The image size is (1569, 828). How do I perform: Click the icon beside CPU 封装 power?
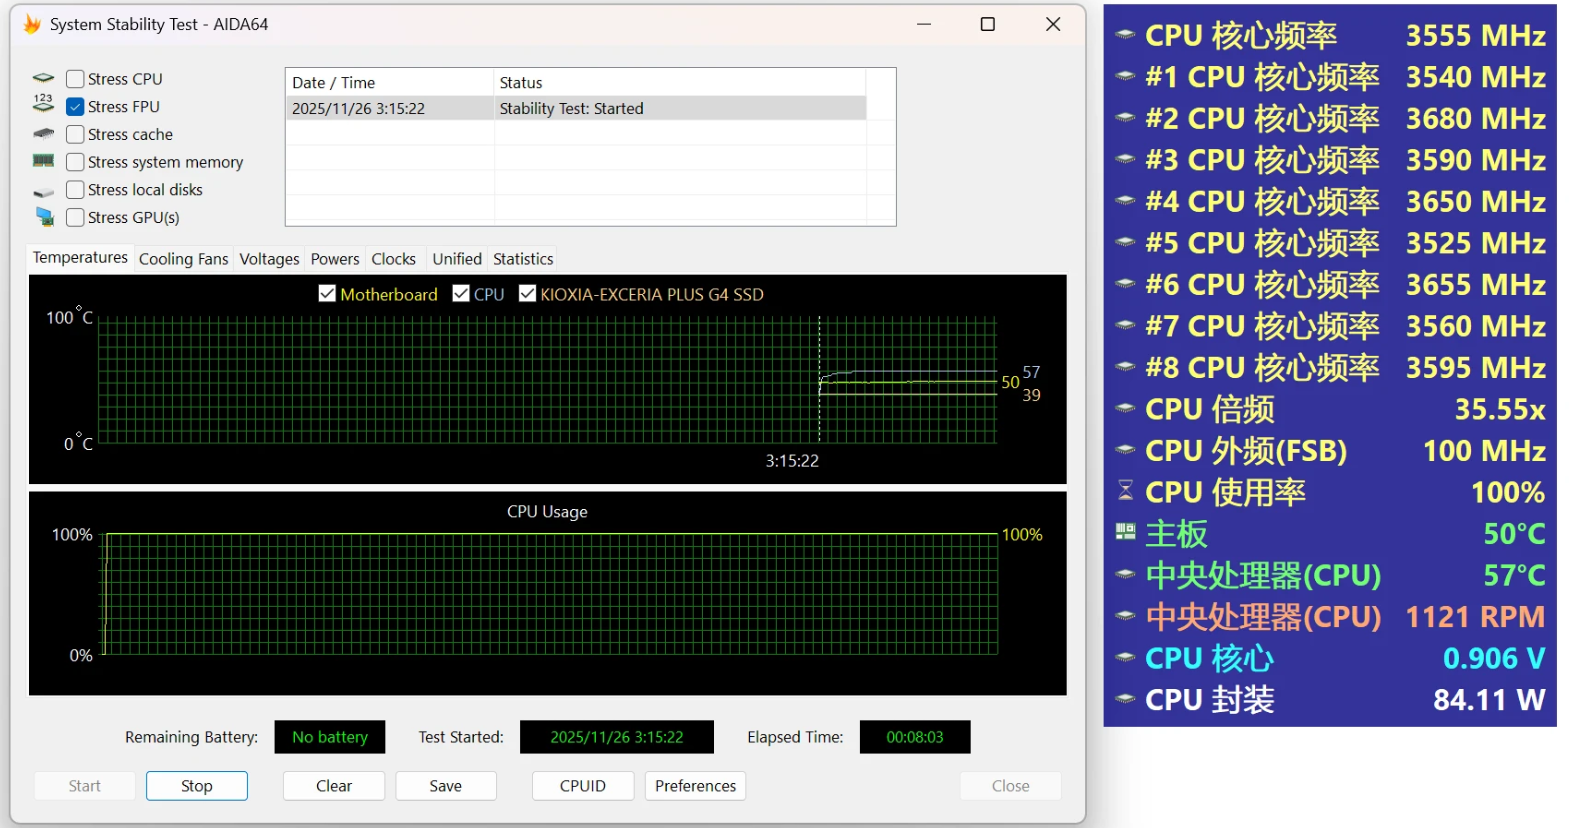[1125, 699]
